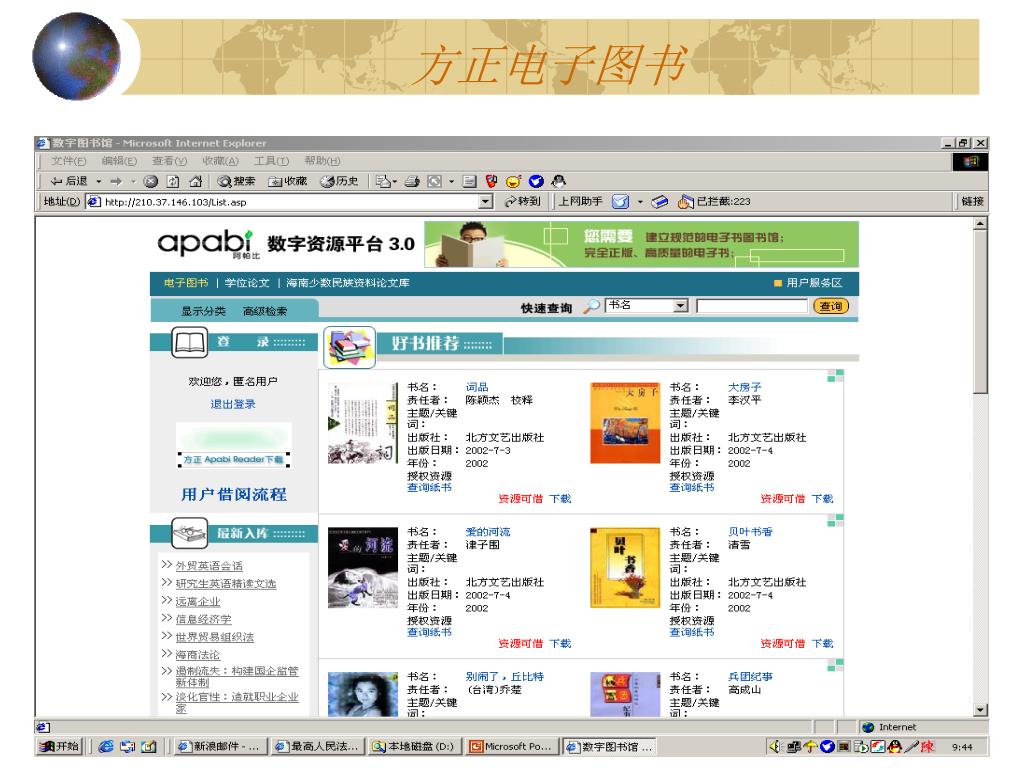Click the Mail toolbar icon

(383, 182)
